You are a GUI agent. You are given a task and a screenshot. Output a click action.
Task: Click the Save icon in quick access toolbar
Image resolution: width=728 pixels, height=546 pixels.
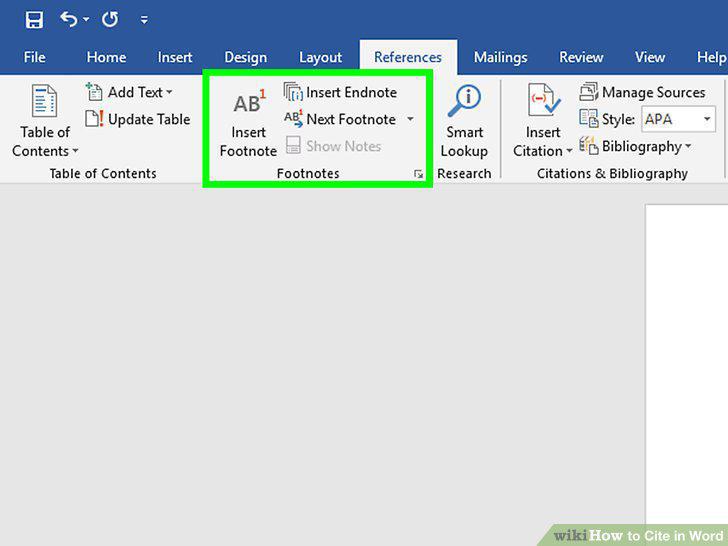[x=34, y=20]
